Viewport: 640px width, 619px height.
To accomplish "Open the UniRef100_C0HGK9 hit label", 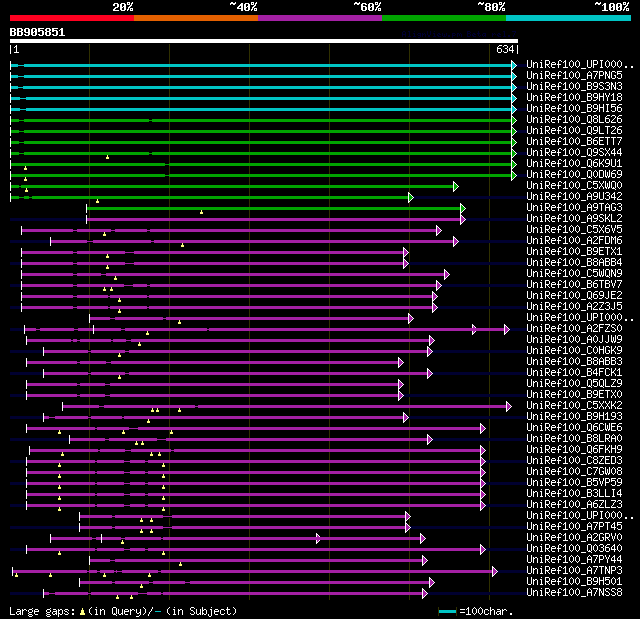I will (574, 351).
